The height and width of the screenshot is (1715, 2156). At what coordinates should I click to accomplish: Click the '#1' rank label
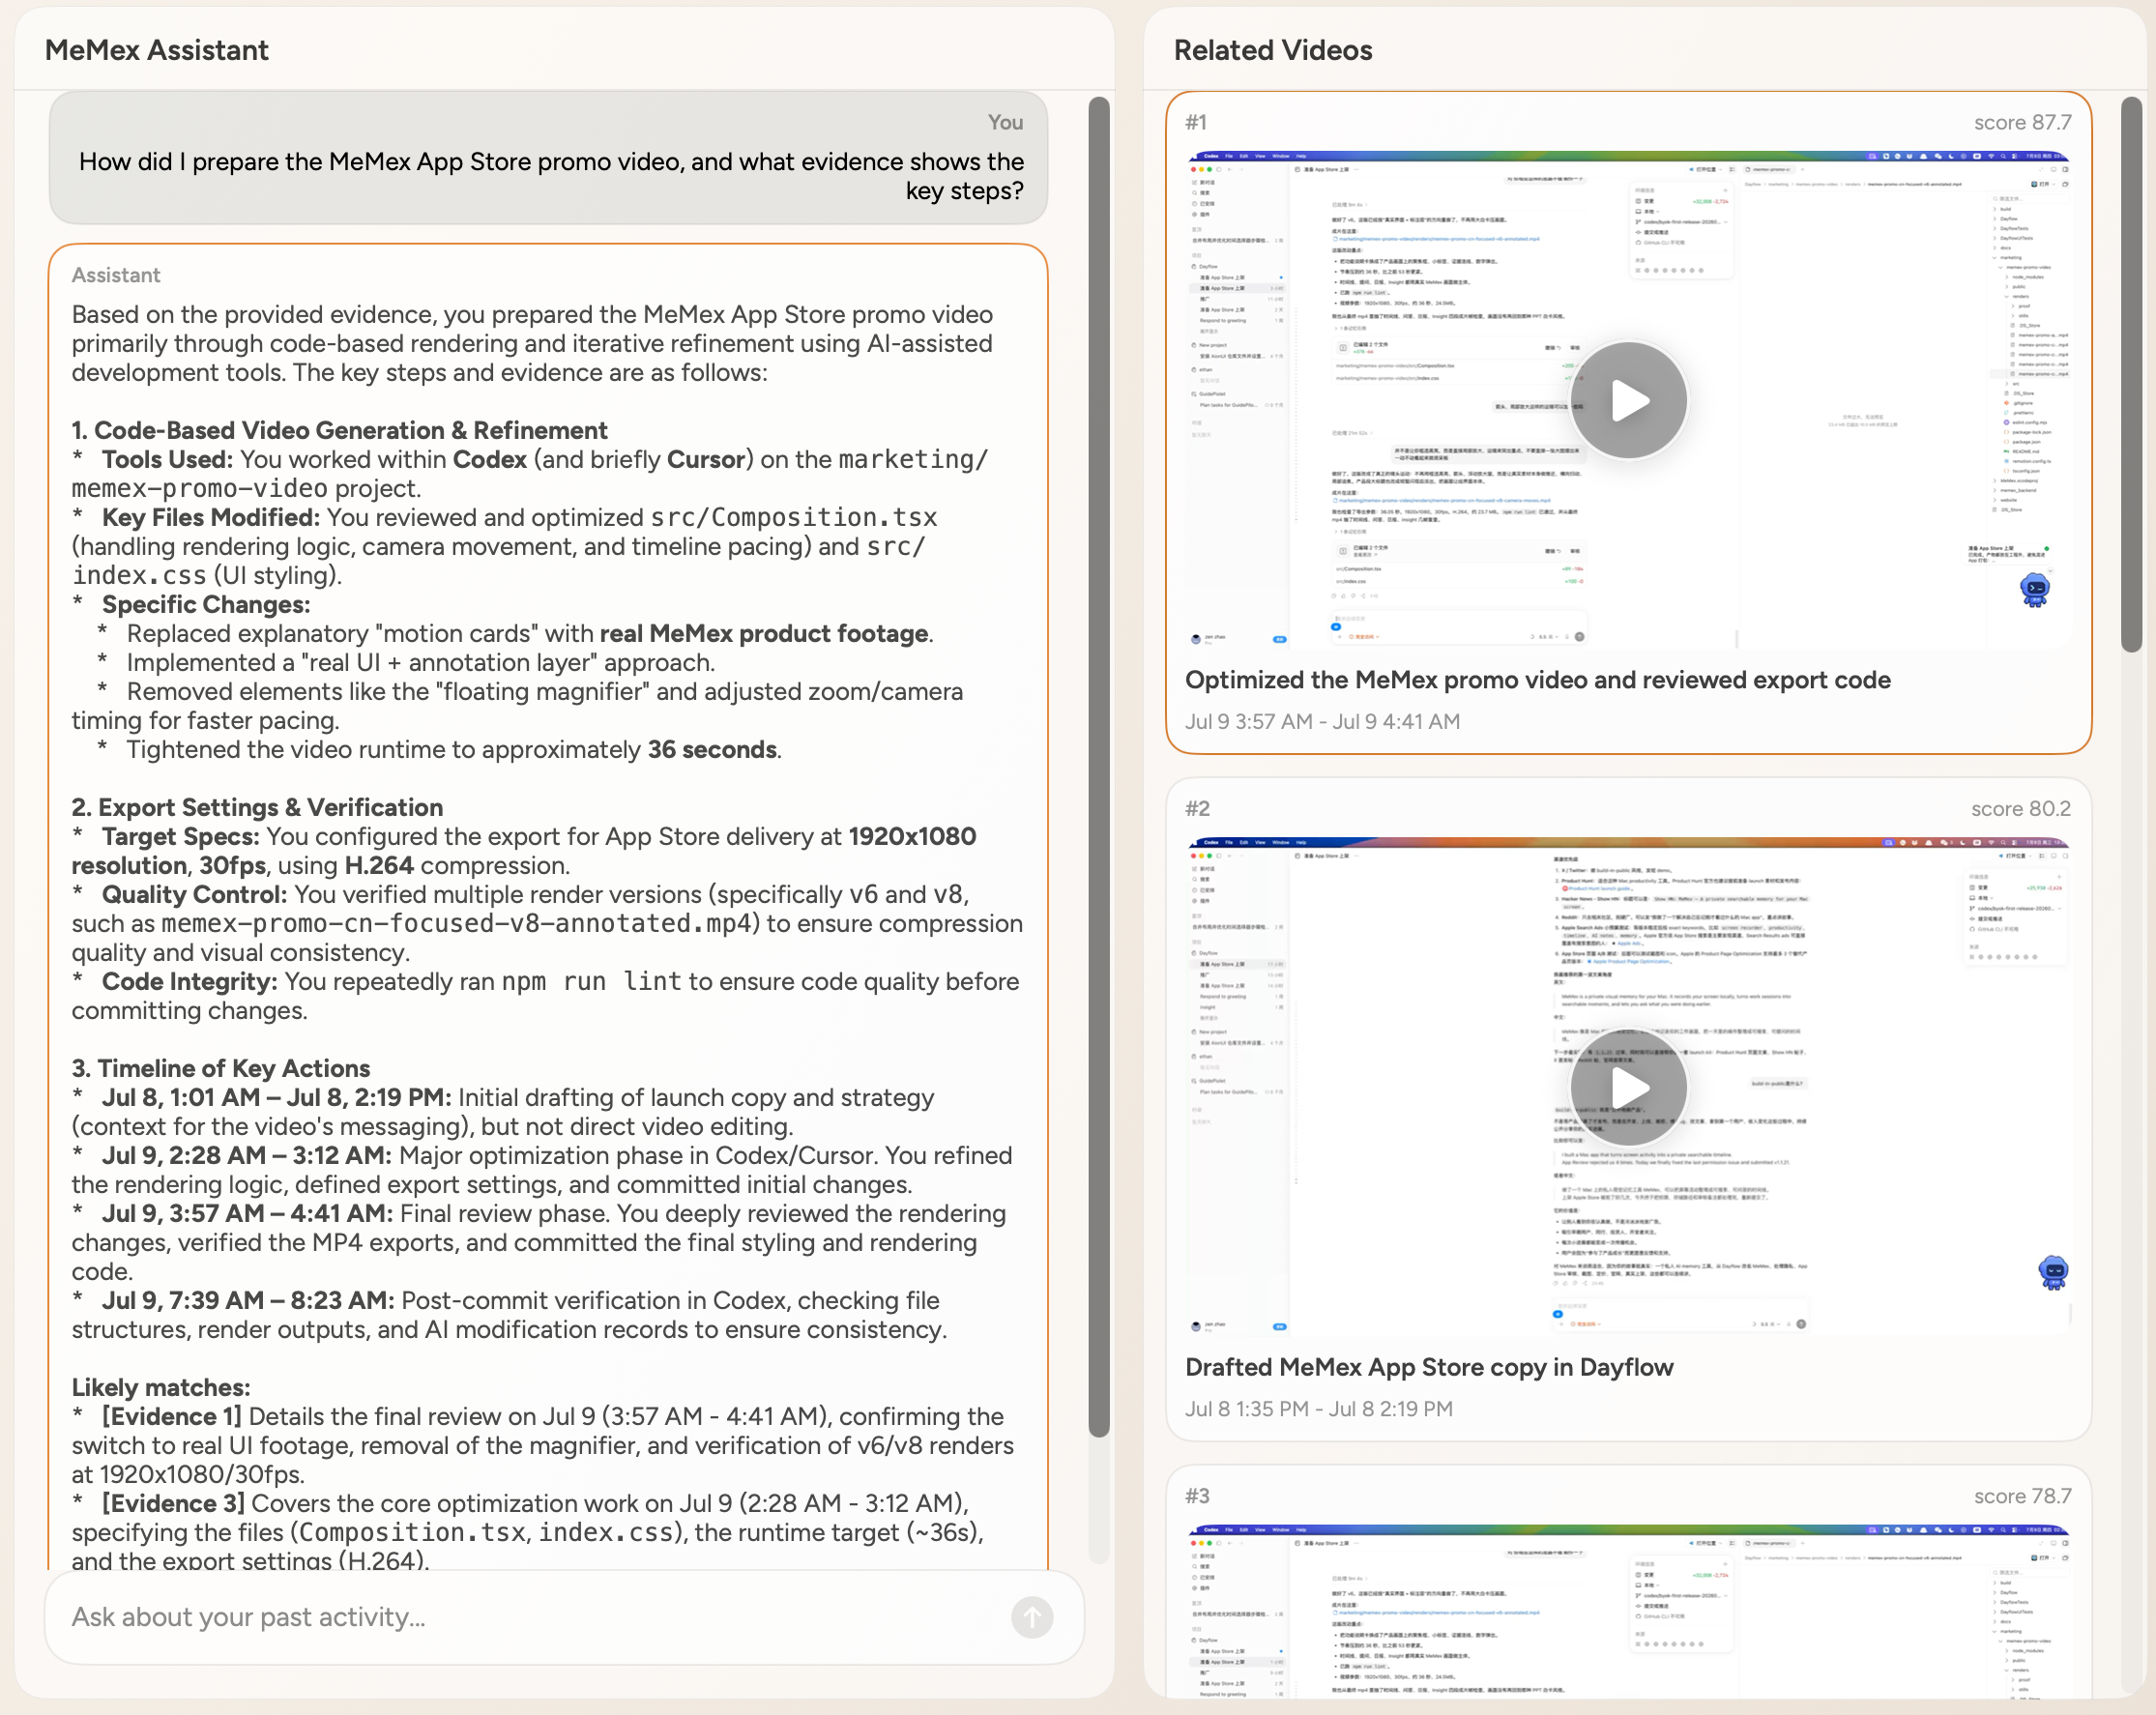(1196, 122)
